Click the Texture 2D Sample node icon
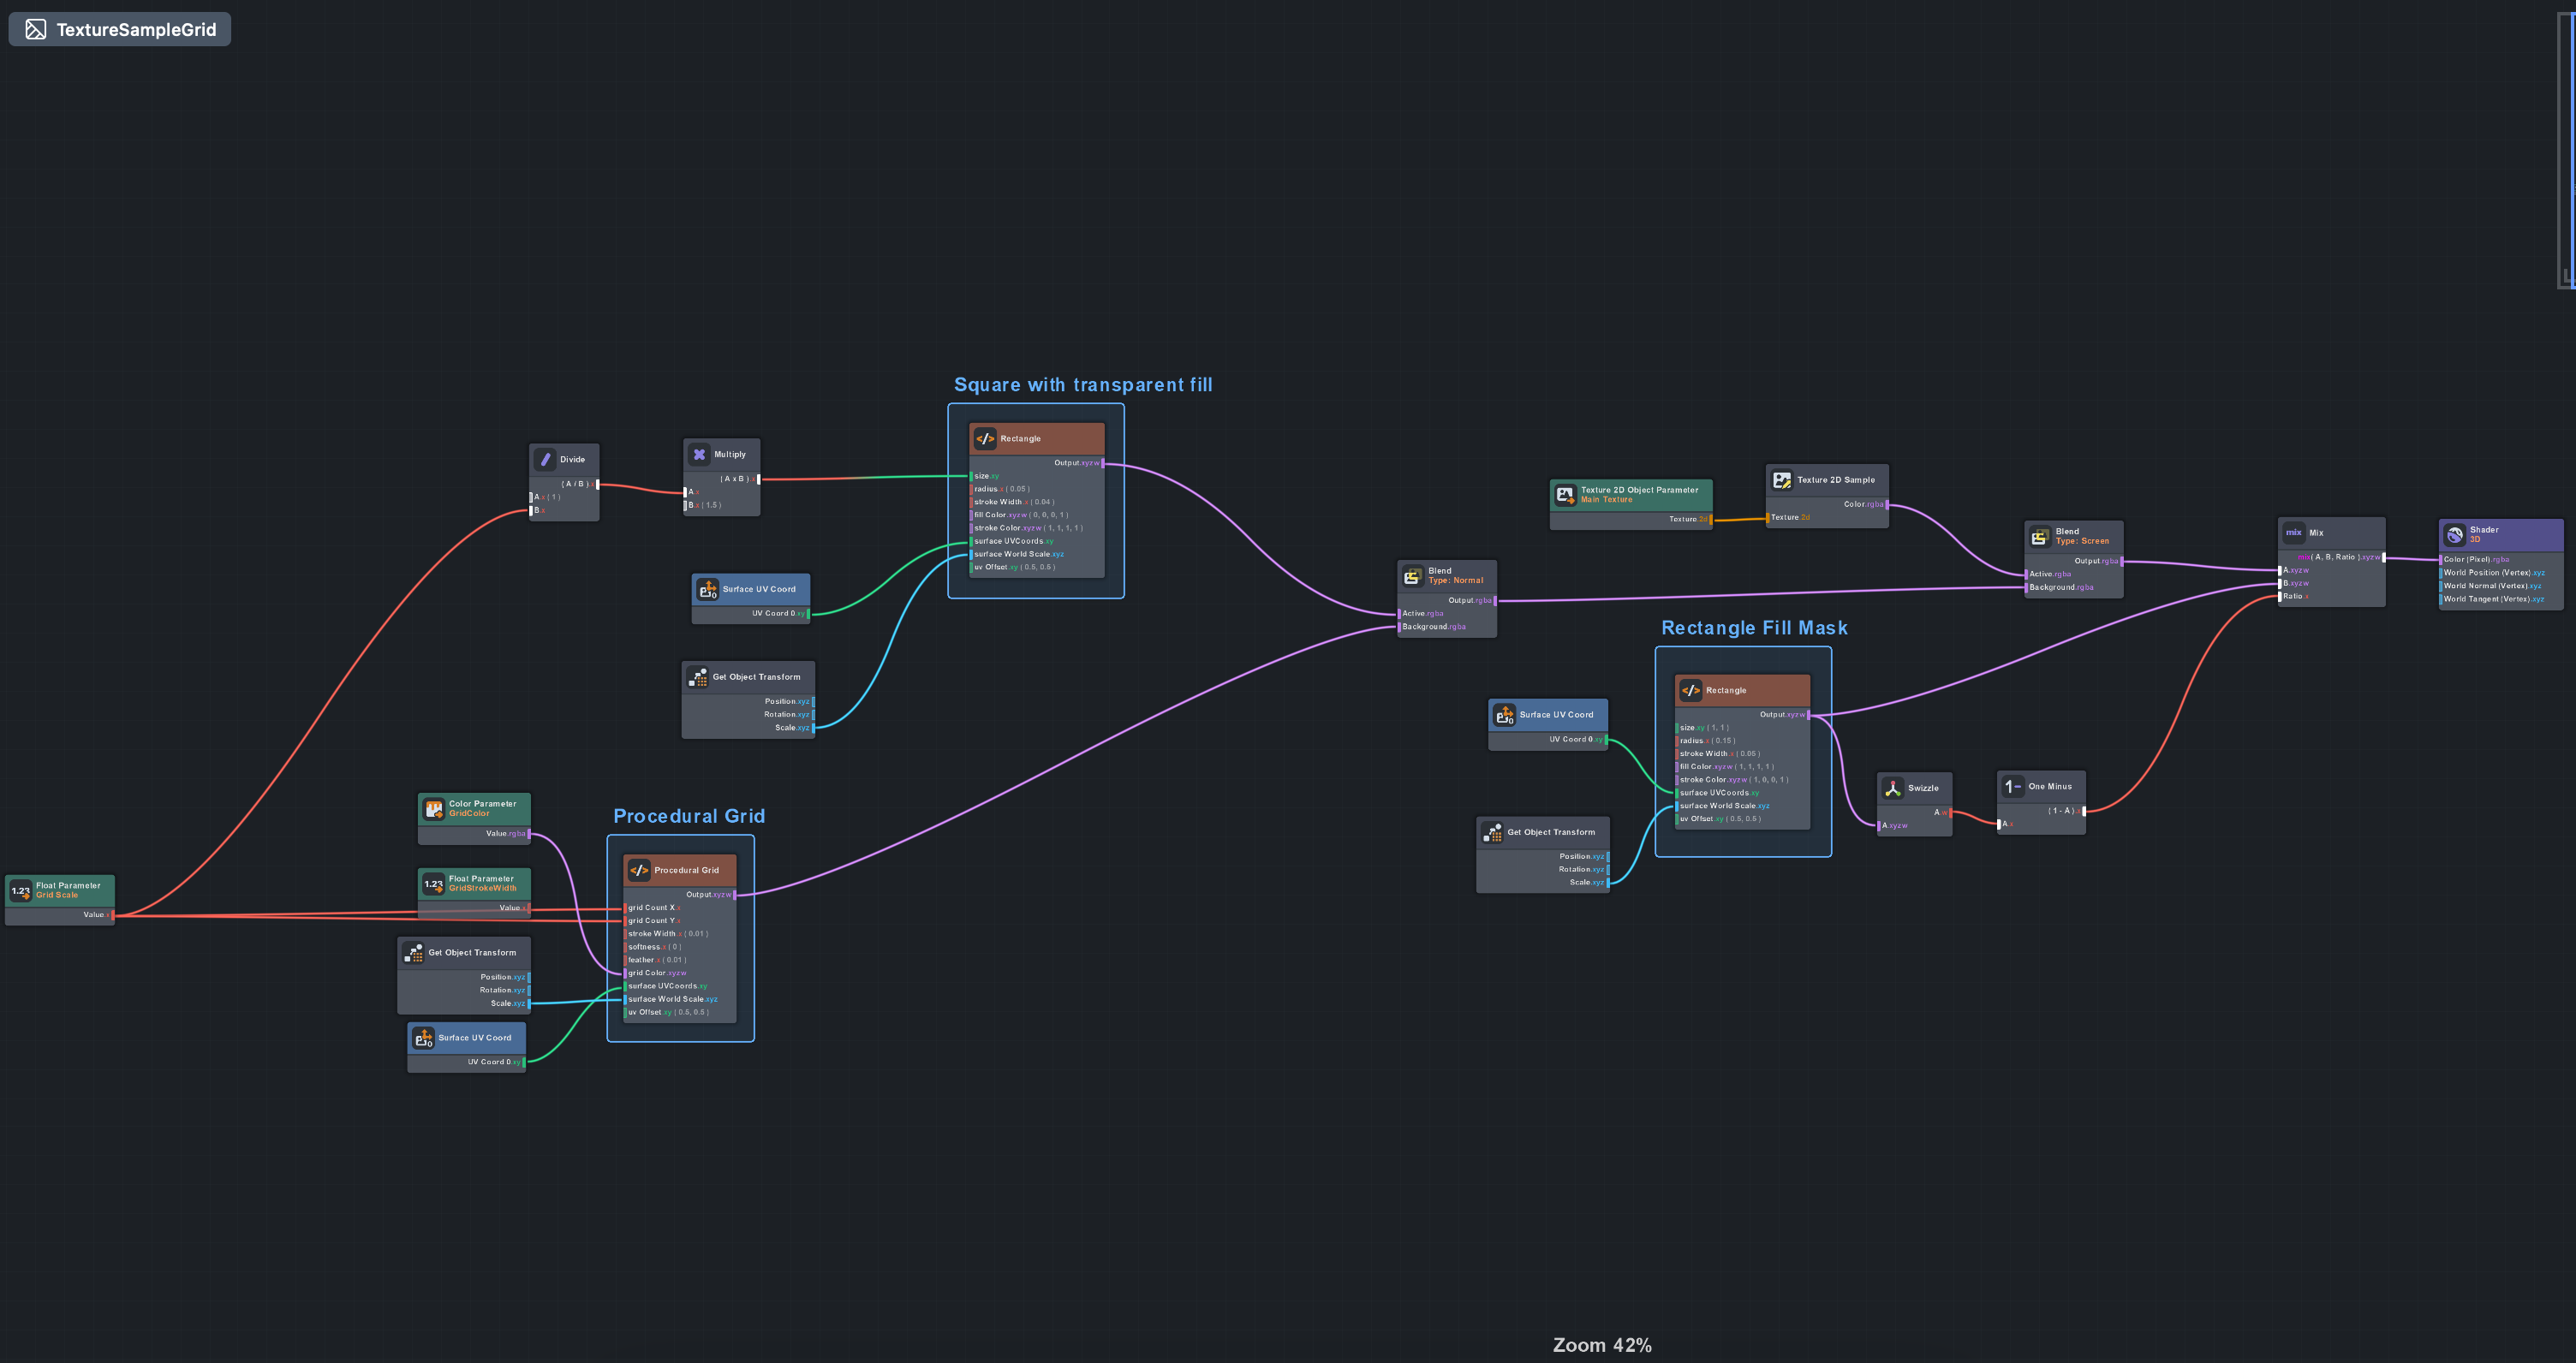 (x=1781, y=480)
